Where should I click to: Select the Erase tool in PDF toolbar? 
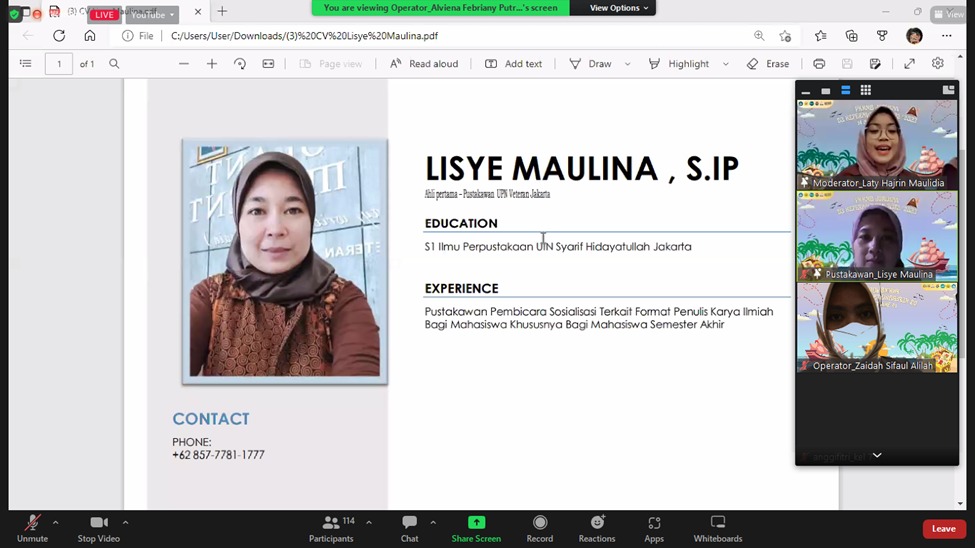768,64
